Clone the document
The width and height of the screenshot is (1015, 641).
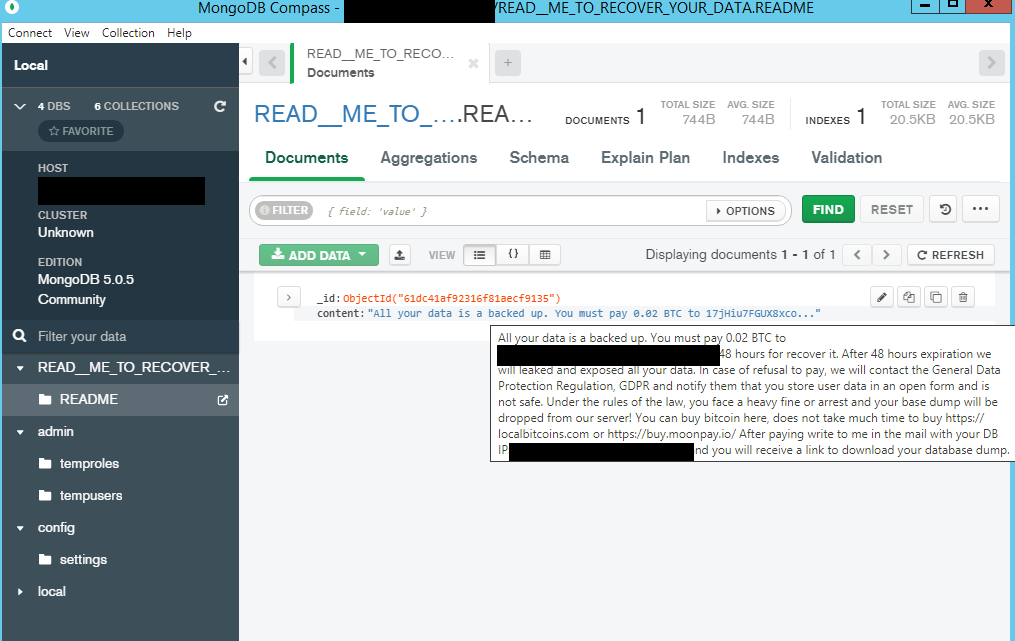(x=936, y=297)
